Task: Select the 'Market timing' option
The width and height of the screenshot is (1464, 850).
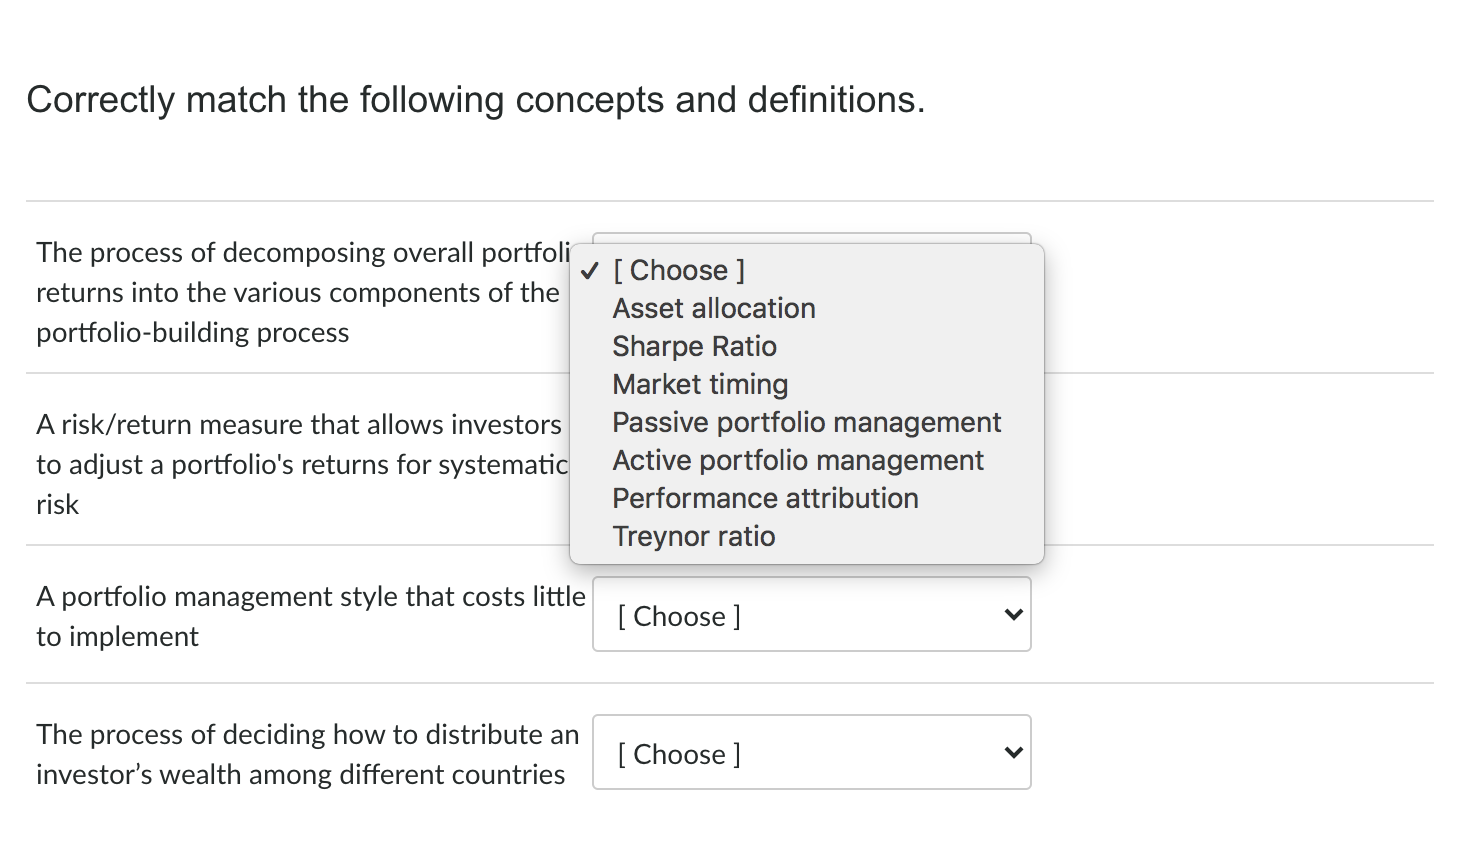Action: [x=700, y=385]
